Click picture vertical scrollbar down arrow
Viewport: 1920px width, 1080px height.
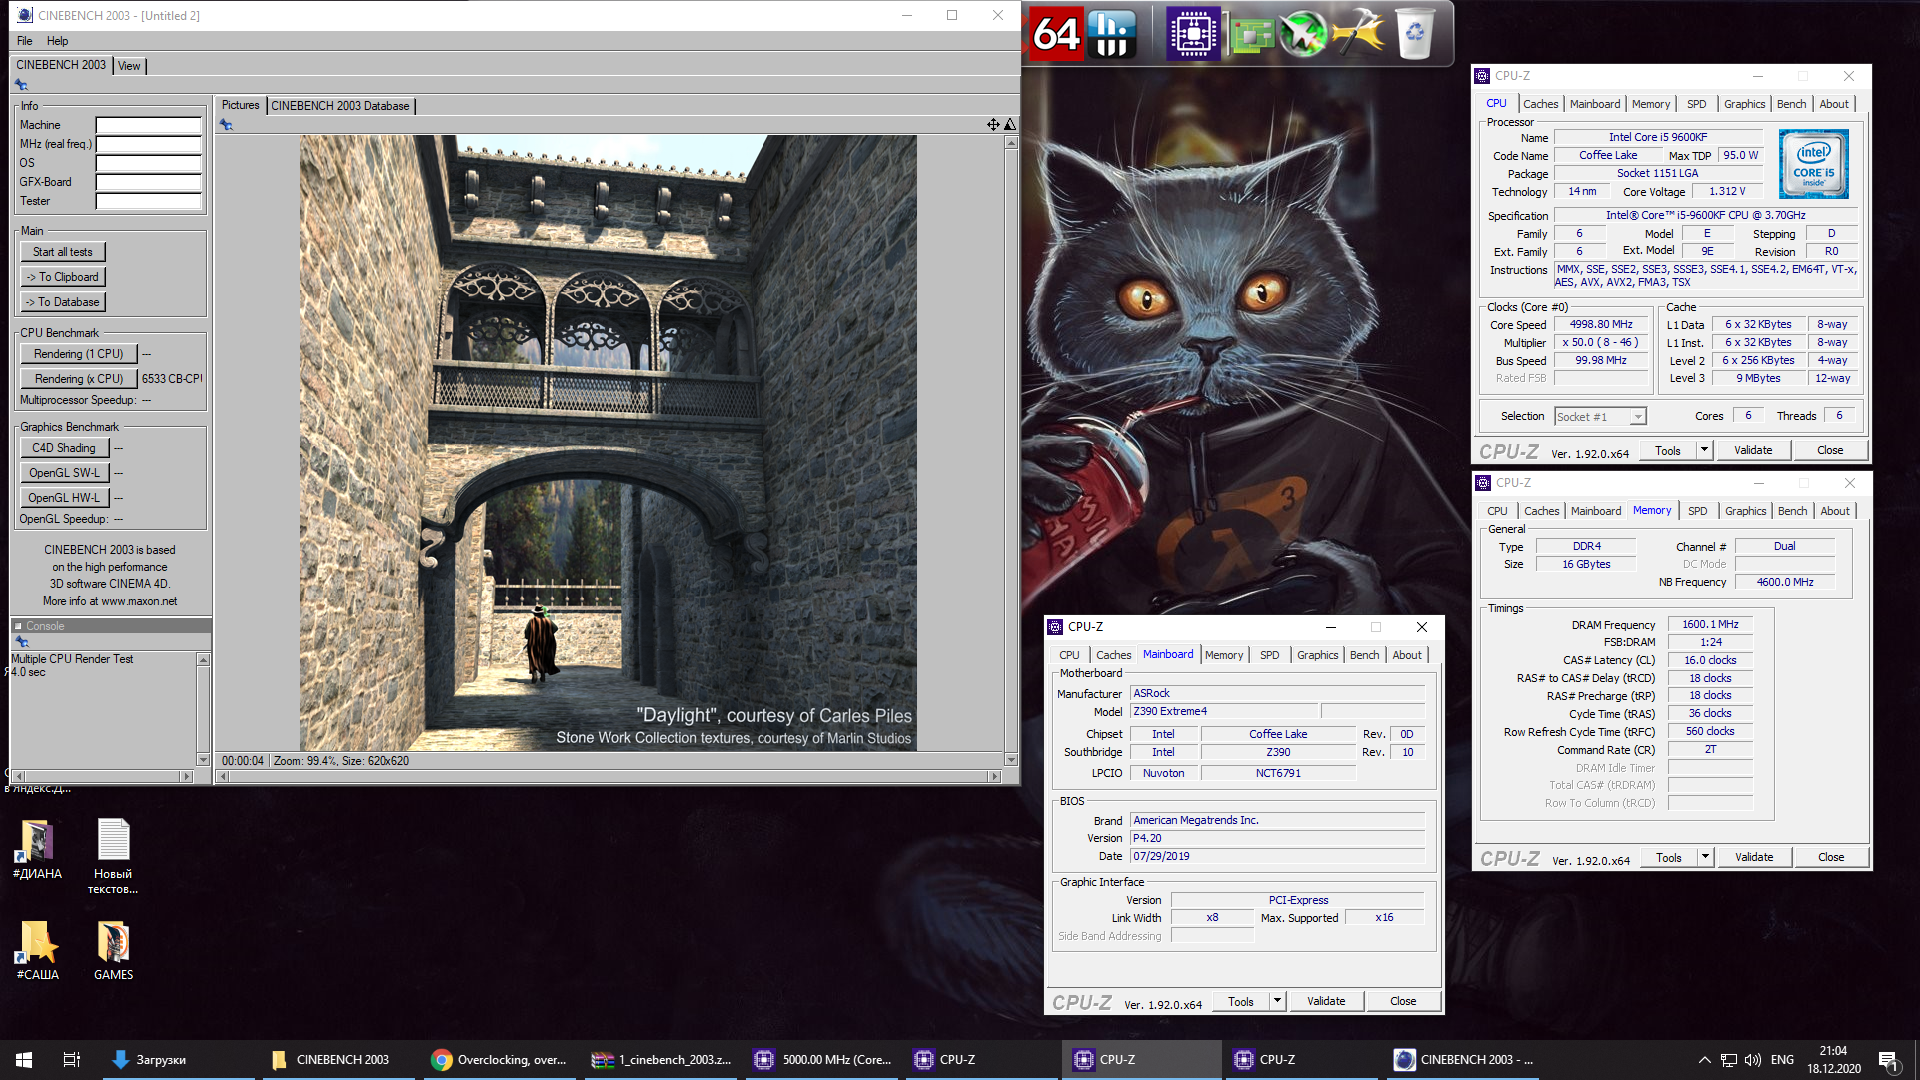tap(1011, 760)
